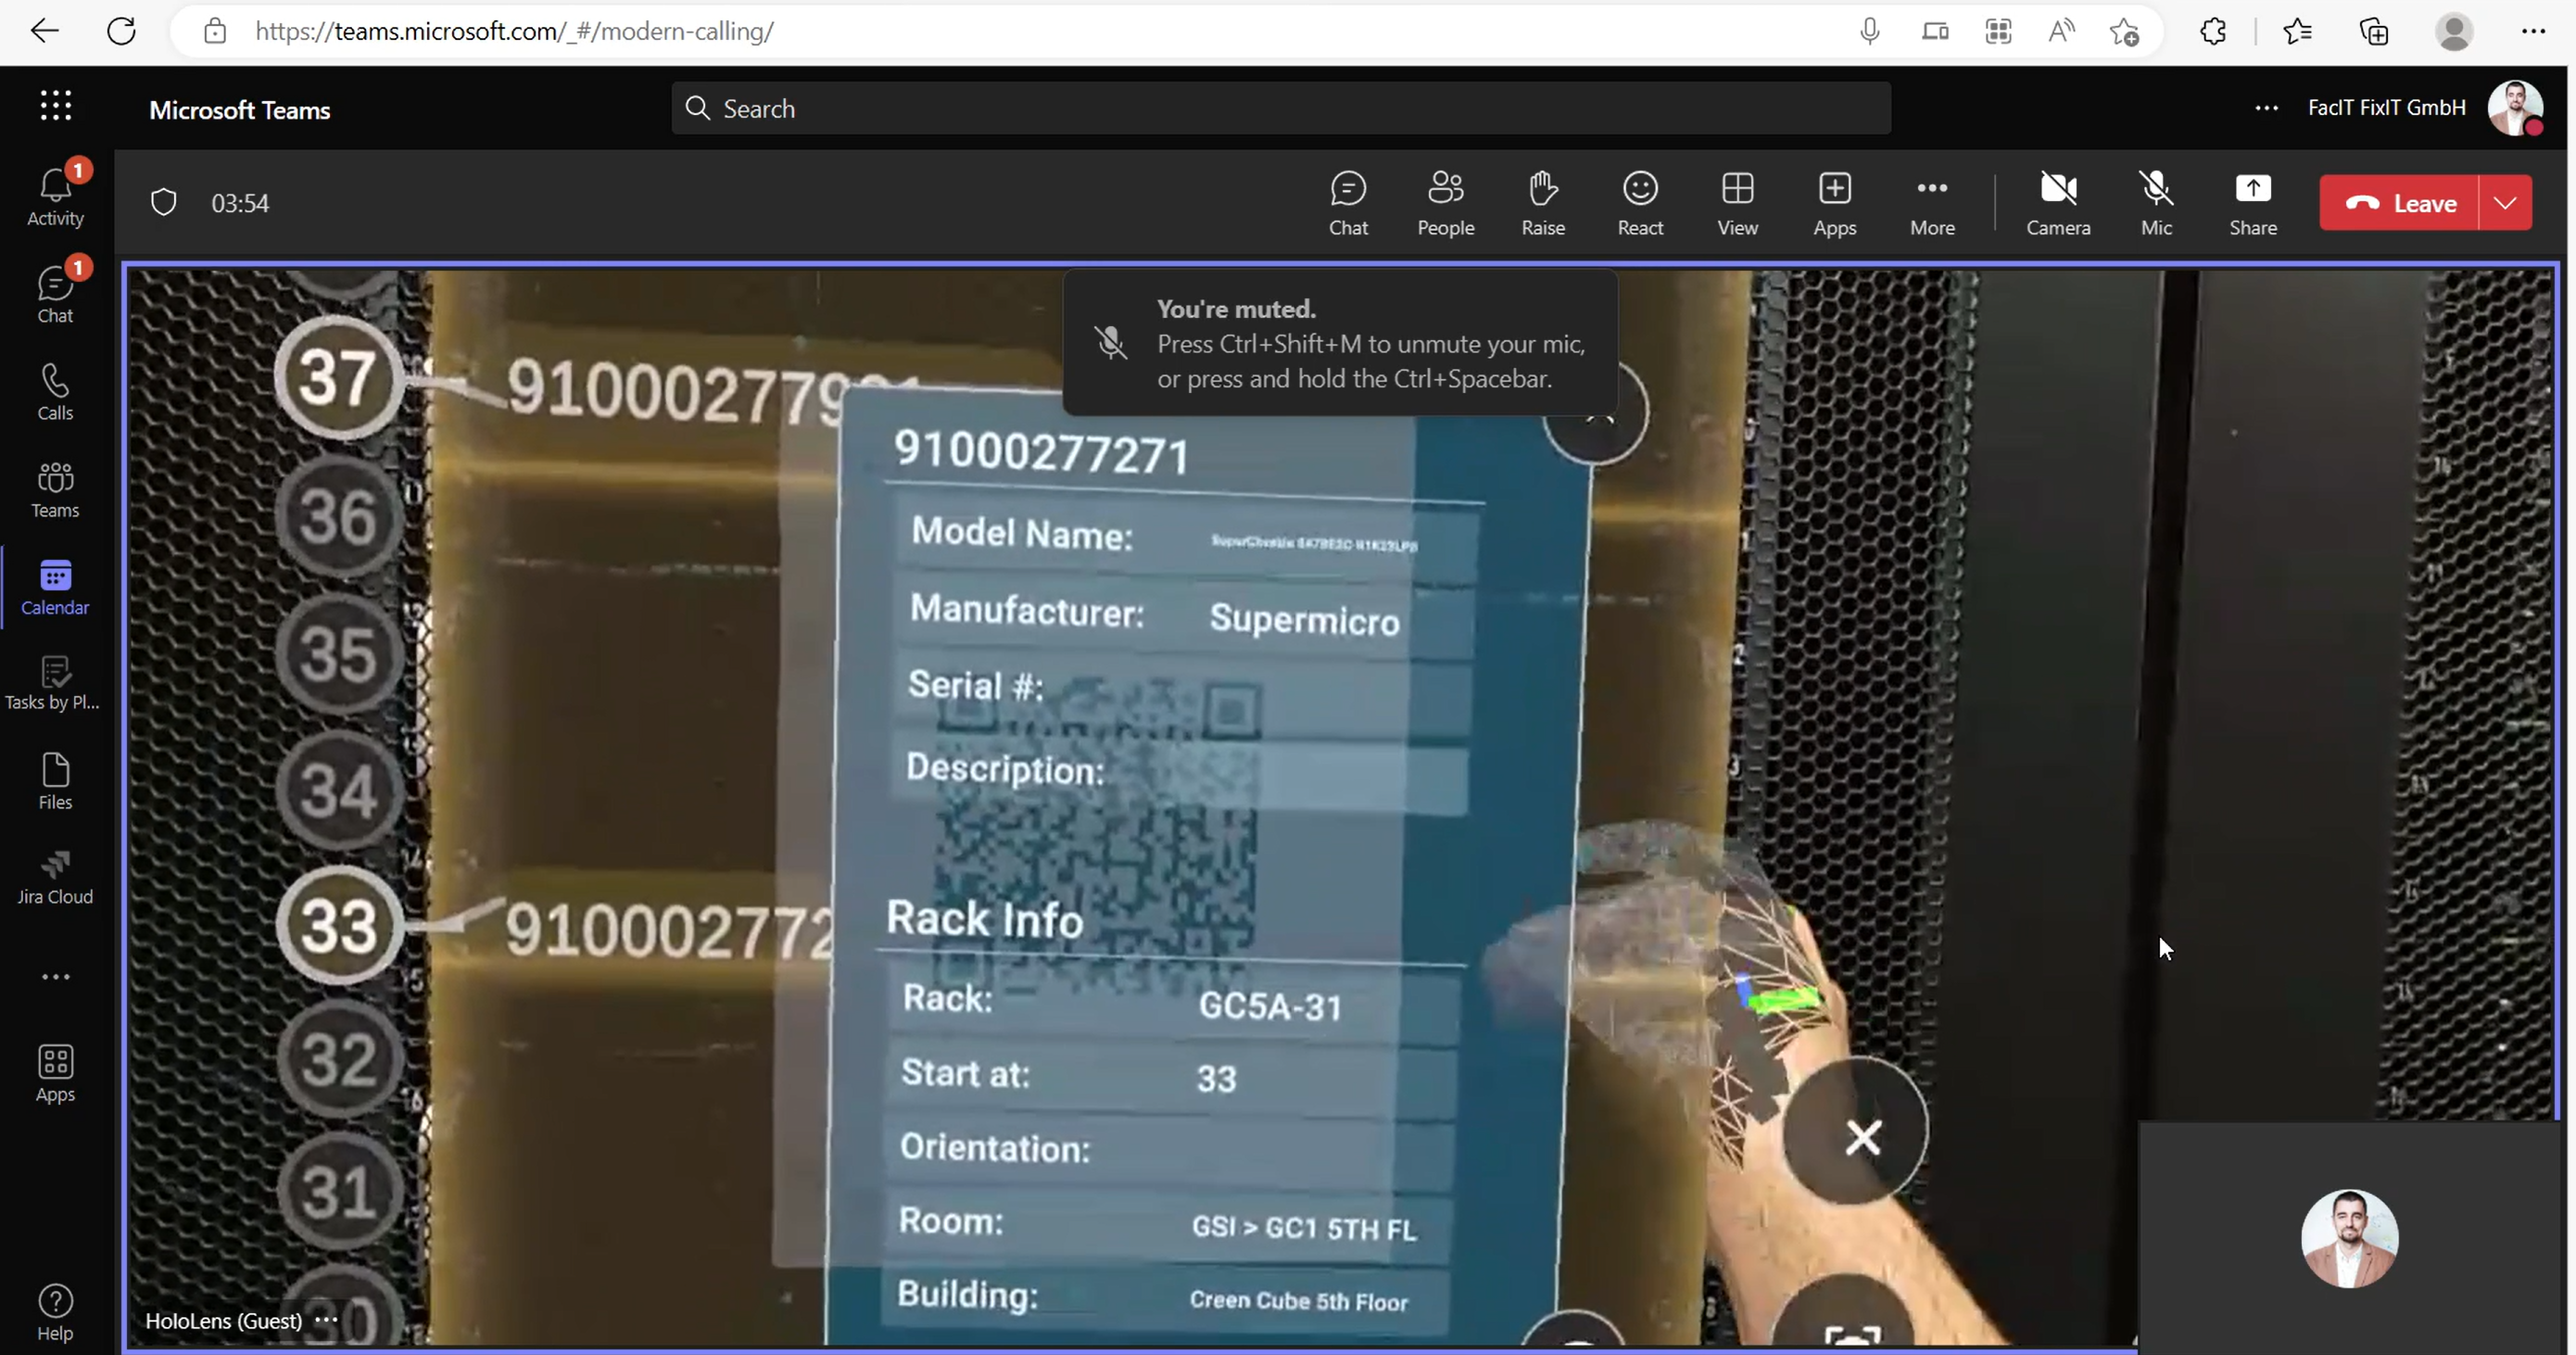Click the Teams Search box
Screen dimensions: 2576x1355
(x=1281, y=108)
